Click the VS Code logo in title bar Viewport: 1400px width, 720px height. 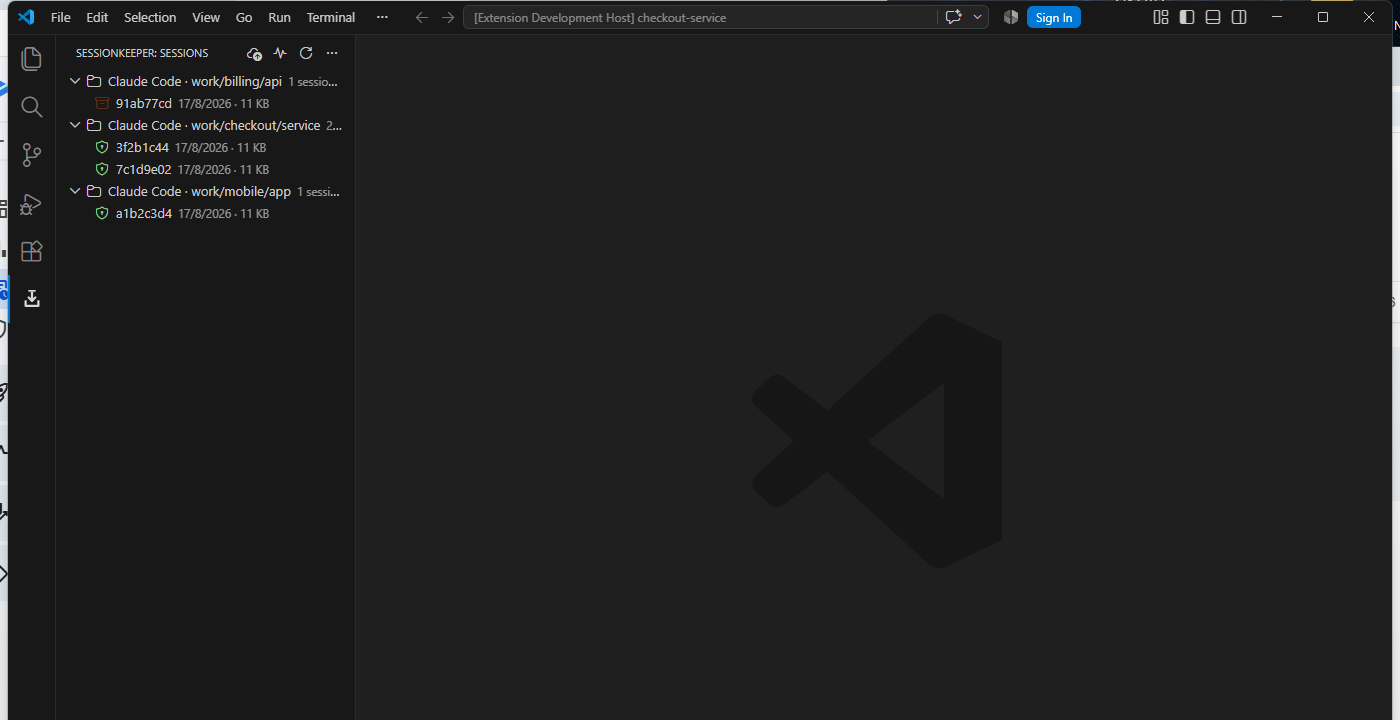pos(26,17)
